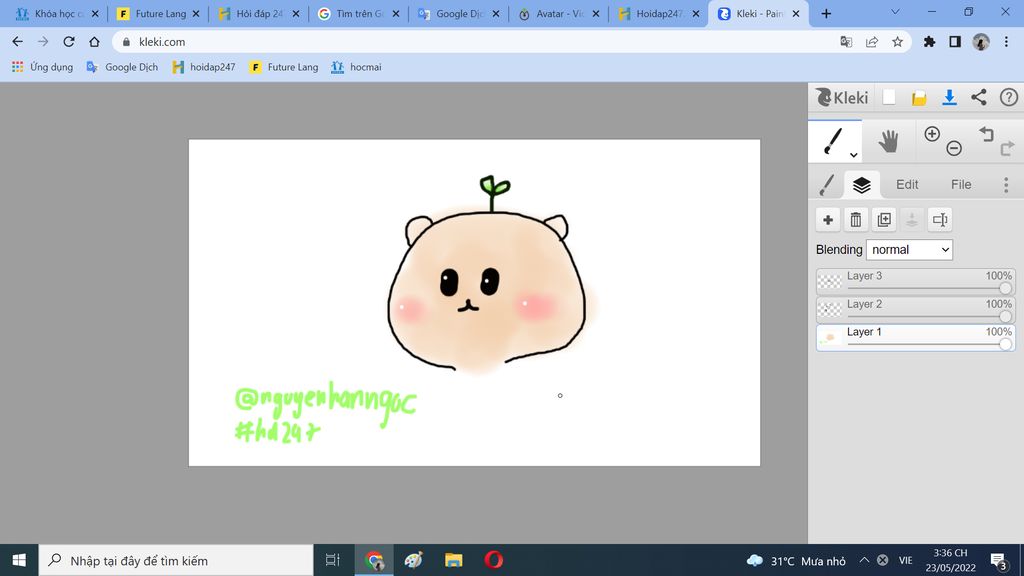Open the Chrome three-dot menu
The height and width of the screenshot is (576, 1024).
tap(1006, 42)
